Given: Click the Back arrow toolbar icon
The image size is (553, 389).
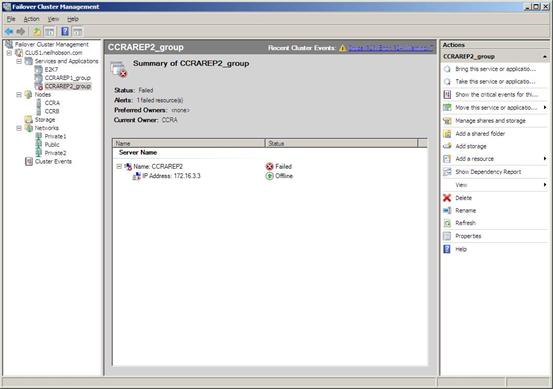Looking at the screenshot, I should [x=9, y=32].
